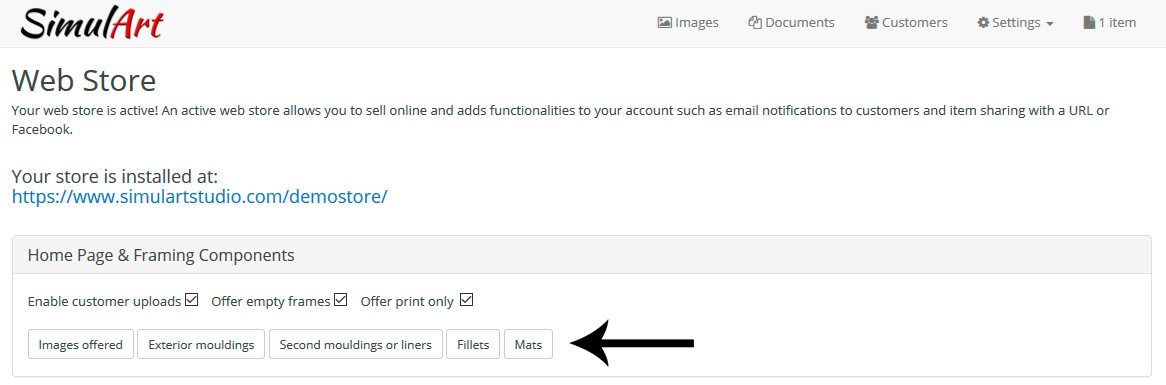Expand the Settings dropdown caret
1166x385 pixels.
pos(1049,25)
